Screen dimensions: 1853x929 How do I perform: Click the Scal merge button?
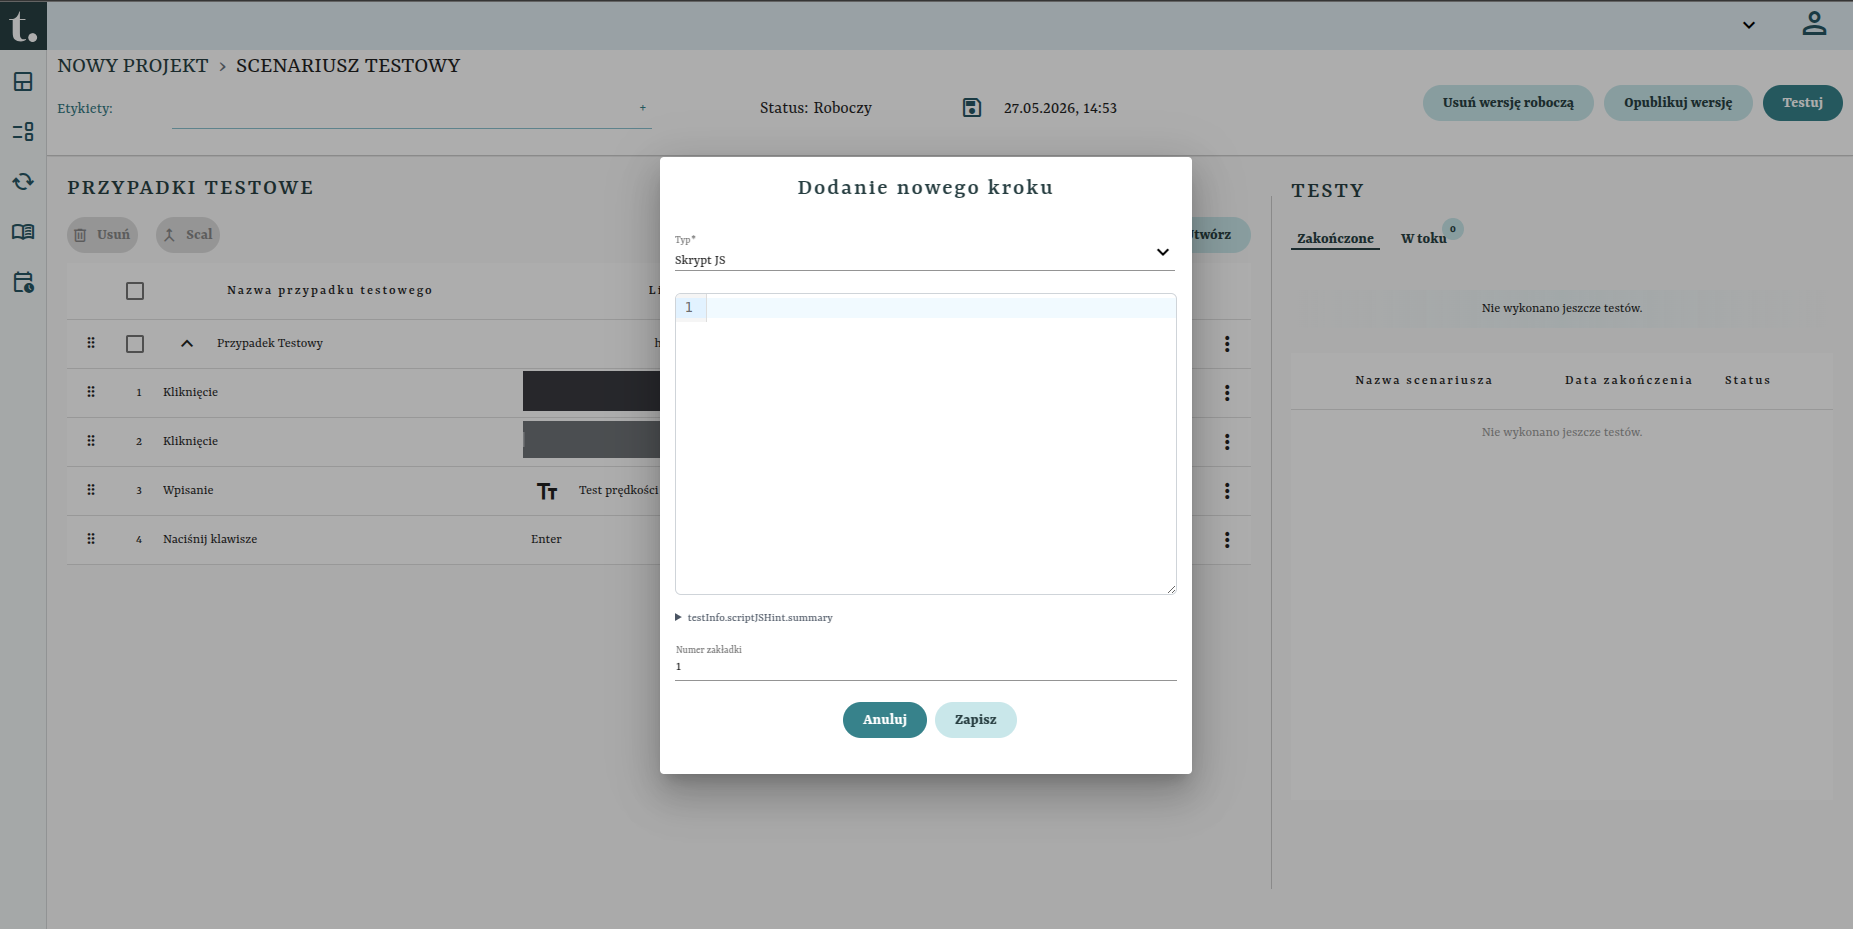(x=188, y=235)
